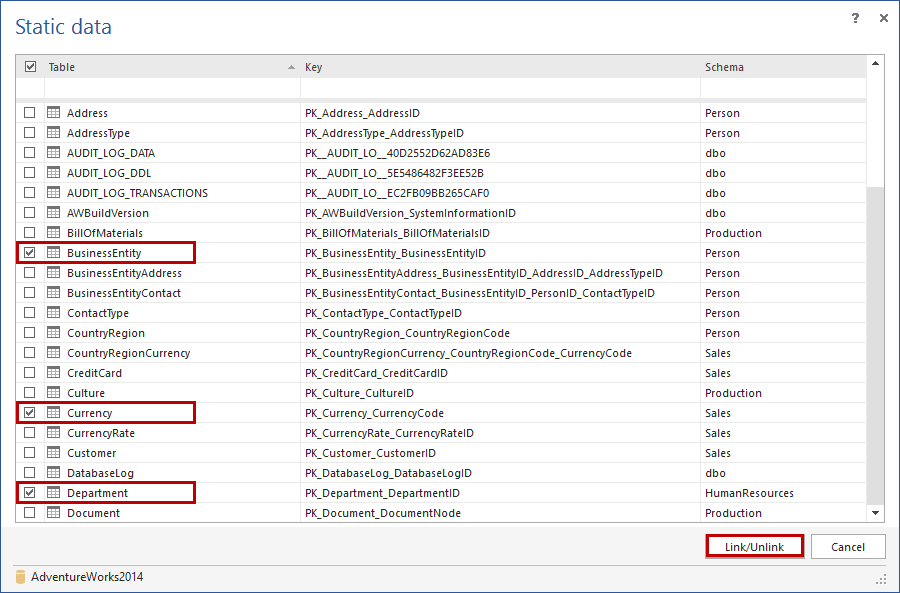Screen dimensions: 900x593
Task: Uncheck the BusinessEntity checkbox
Action: coord(30,252)
